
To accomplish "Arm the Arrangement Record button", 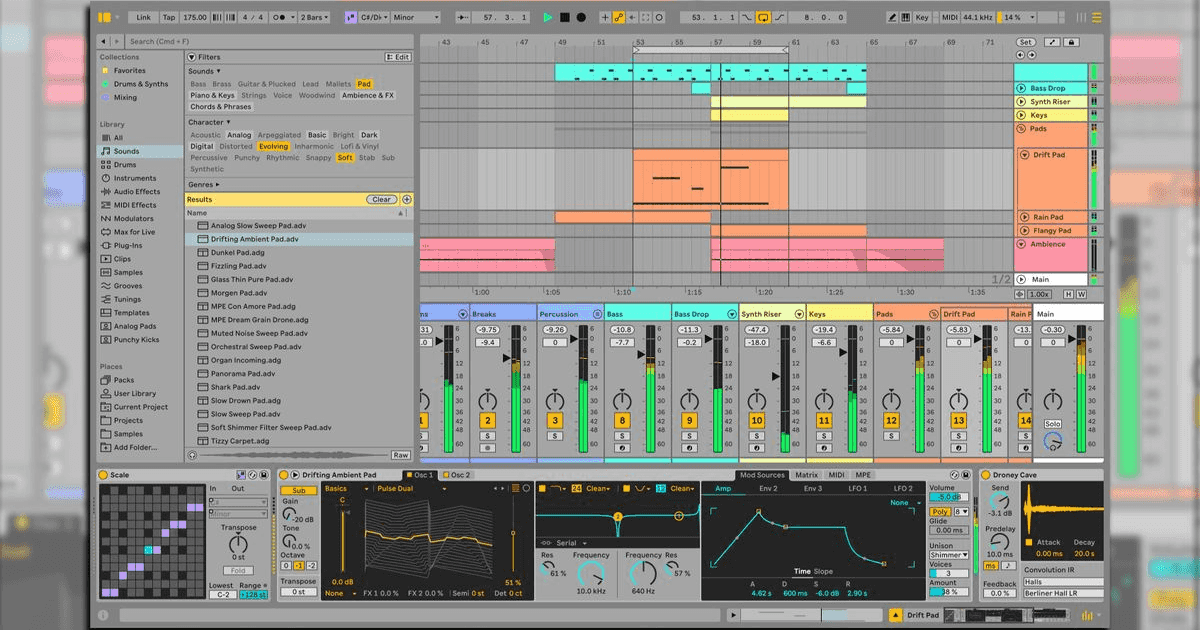I will tap(581, 17).
